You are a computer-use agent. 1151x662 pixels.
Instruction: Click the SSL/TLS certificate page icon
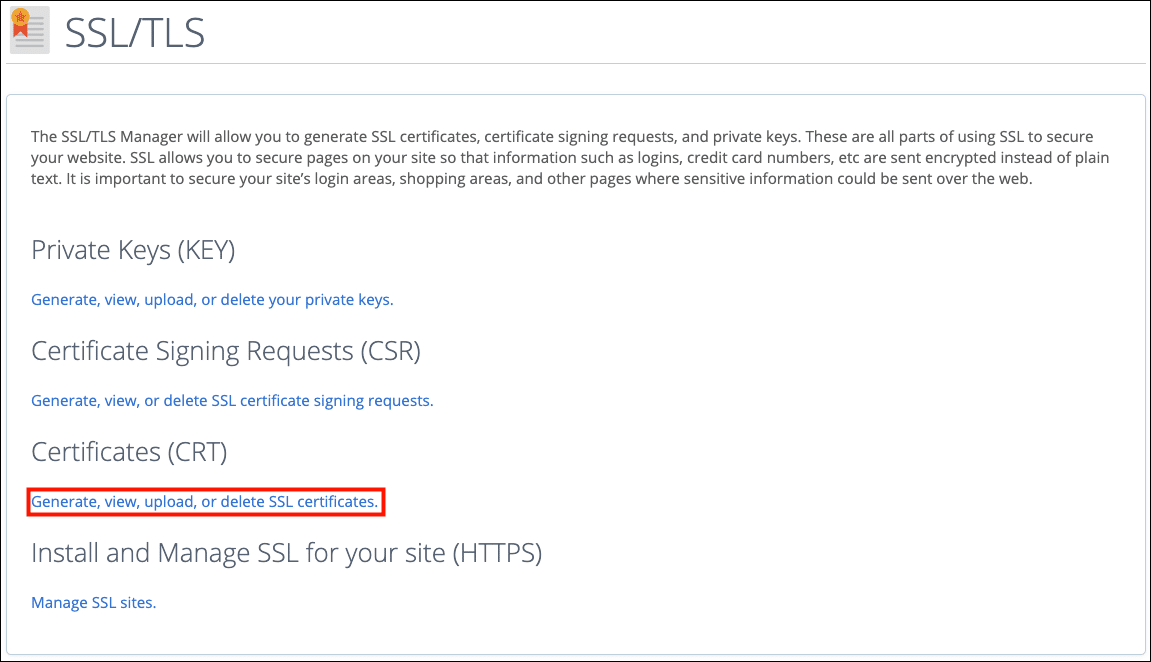coord(29,31)
